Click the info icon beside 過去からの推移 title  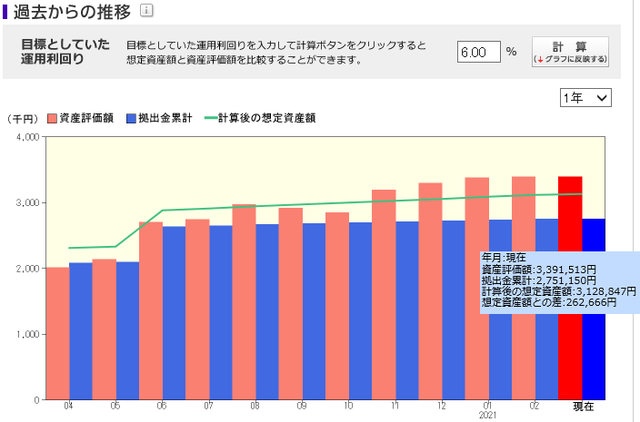(x=146, y=11)
